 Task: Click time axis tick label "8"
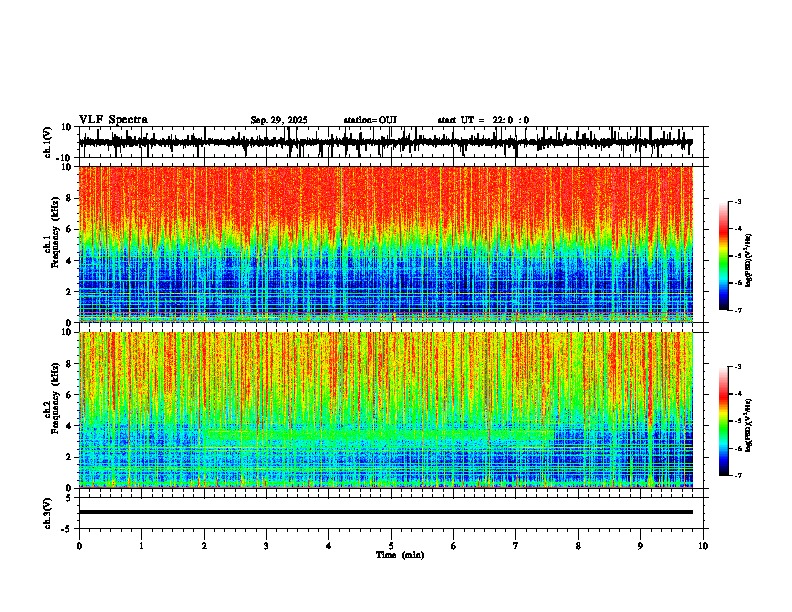pyautogui.click(x=578, y=546)
